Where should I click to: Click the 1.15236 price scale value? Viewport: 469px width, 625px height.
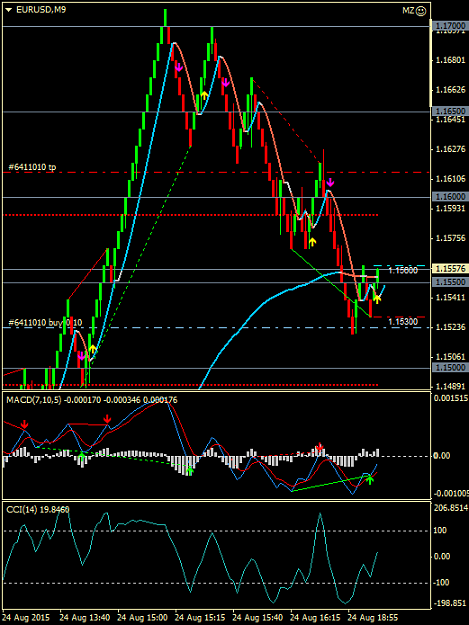coord(451,327)
